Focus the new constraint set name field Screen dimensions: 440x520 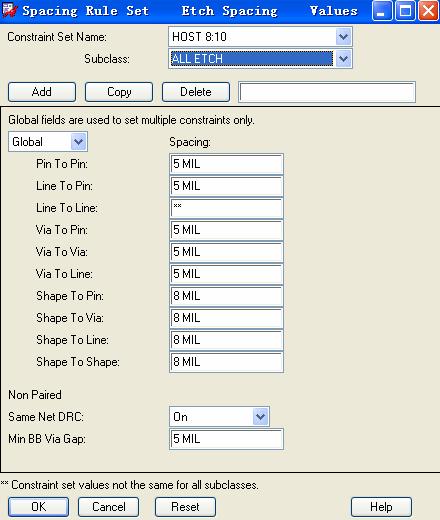tap(327, 92)
